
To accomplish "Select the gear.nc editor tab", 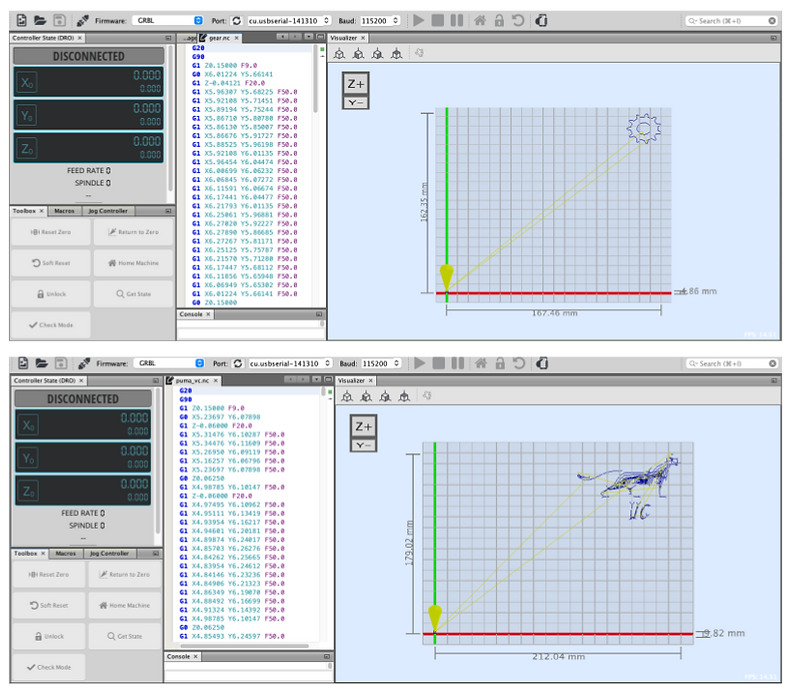I will (219, 38).
